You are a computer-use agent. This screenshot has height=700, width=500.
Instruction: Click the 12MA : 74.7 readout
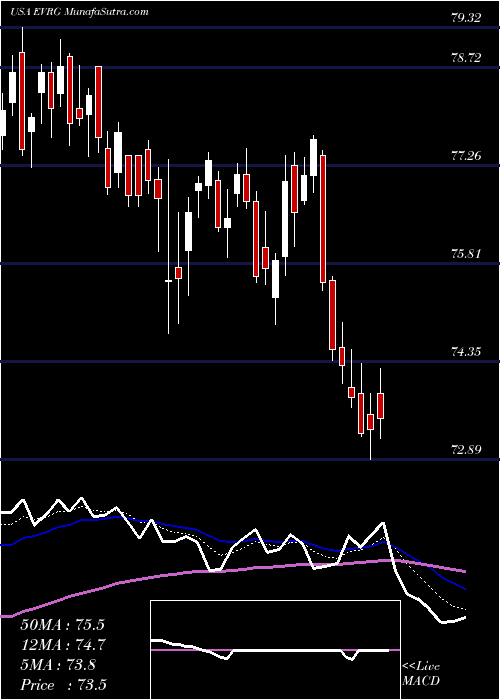coord(62,645)
